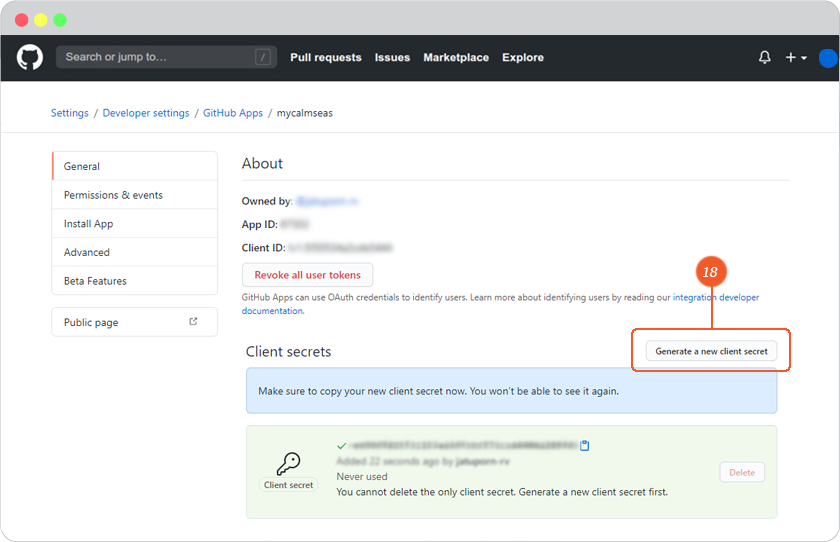Click the slash shortcut icon in search
The width and height of the screenshot is (840, 542).
tap(262, 57)
